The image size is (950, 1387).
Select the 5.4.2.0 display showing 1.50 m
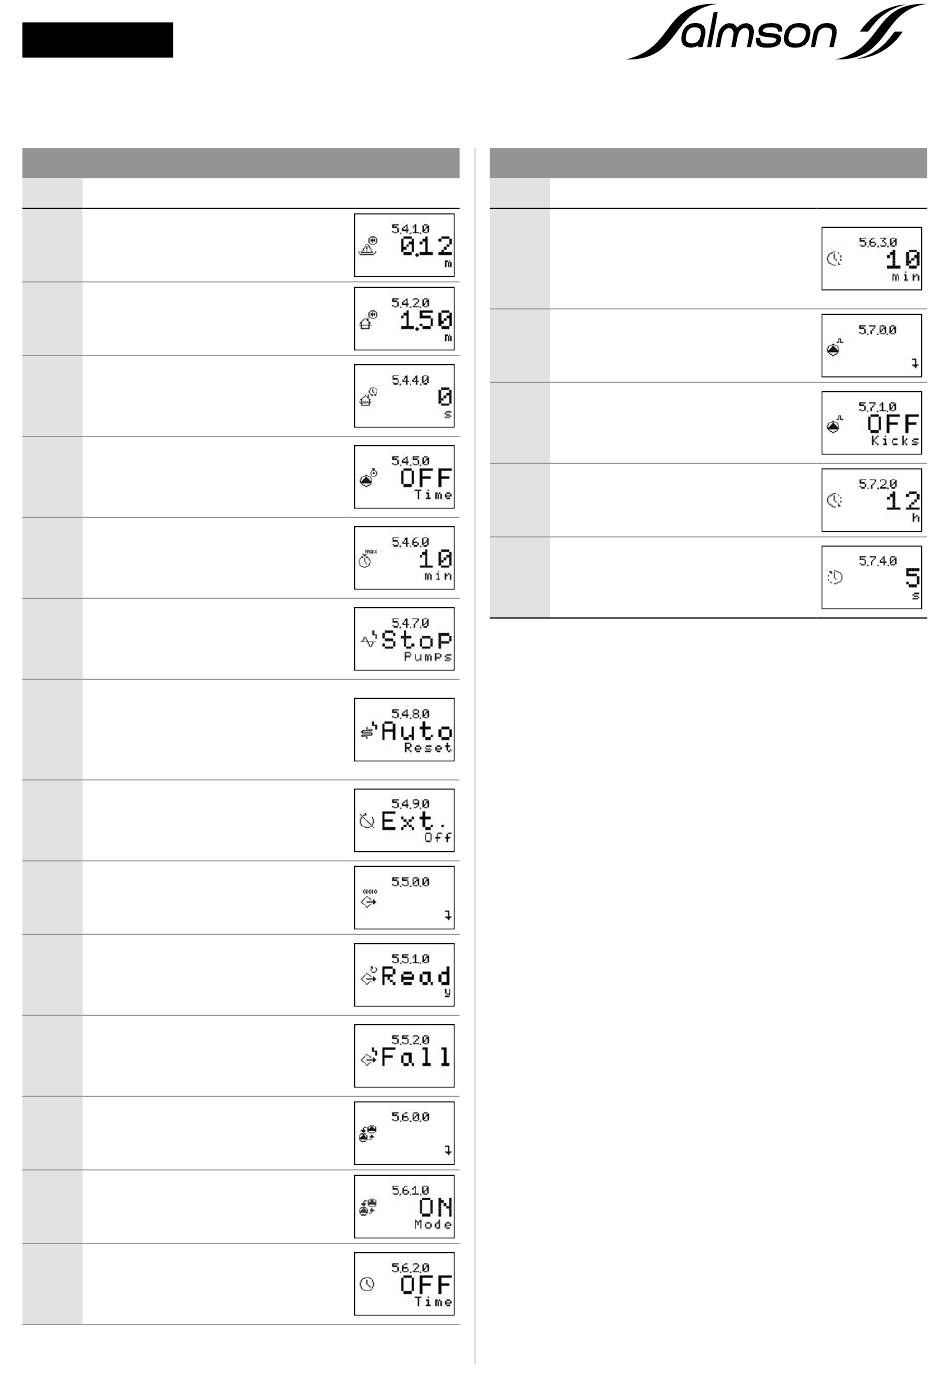(404, 319)
